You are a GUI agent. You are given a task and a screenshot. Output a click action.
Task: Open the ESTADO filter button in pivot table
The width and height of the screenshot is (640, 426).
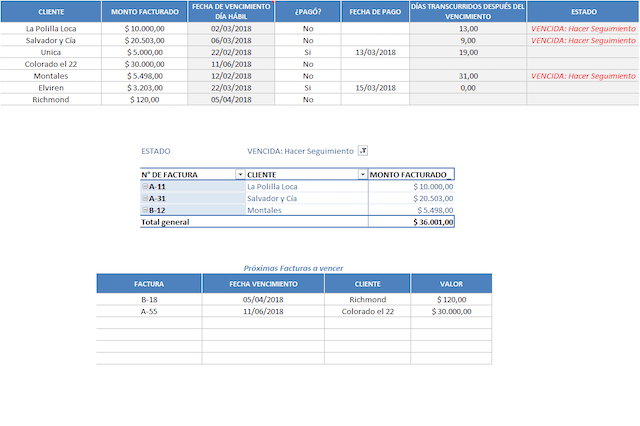click(x=363, y=151)
